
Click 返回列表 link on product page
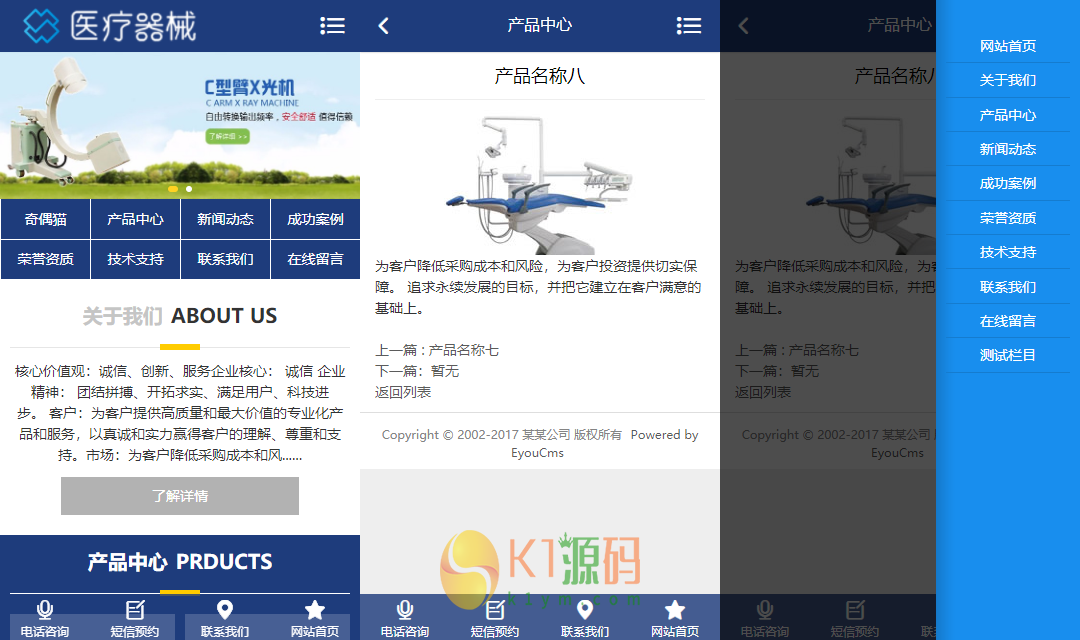tap(403, 393)
